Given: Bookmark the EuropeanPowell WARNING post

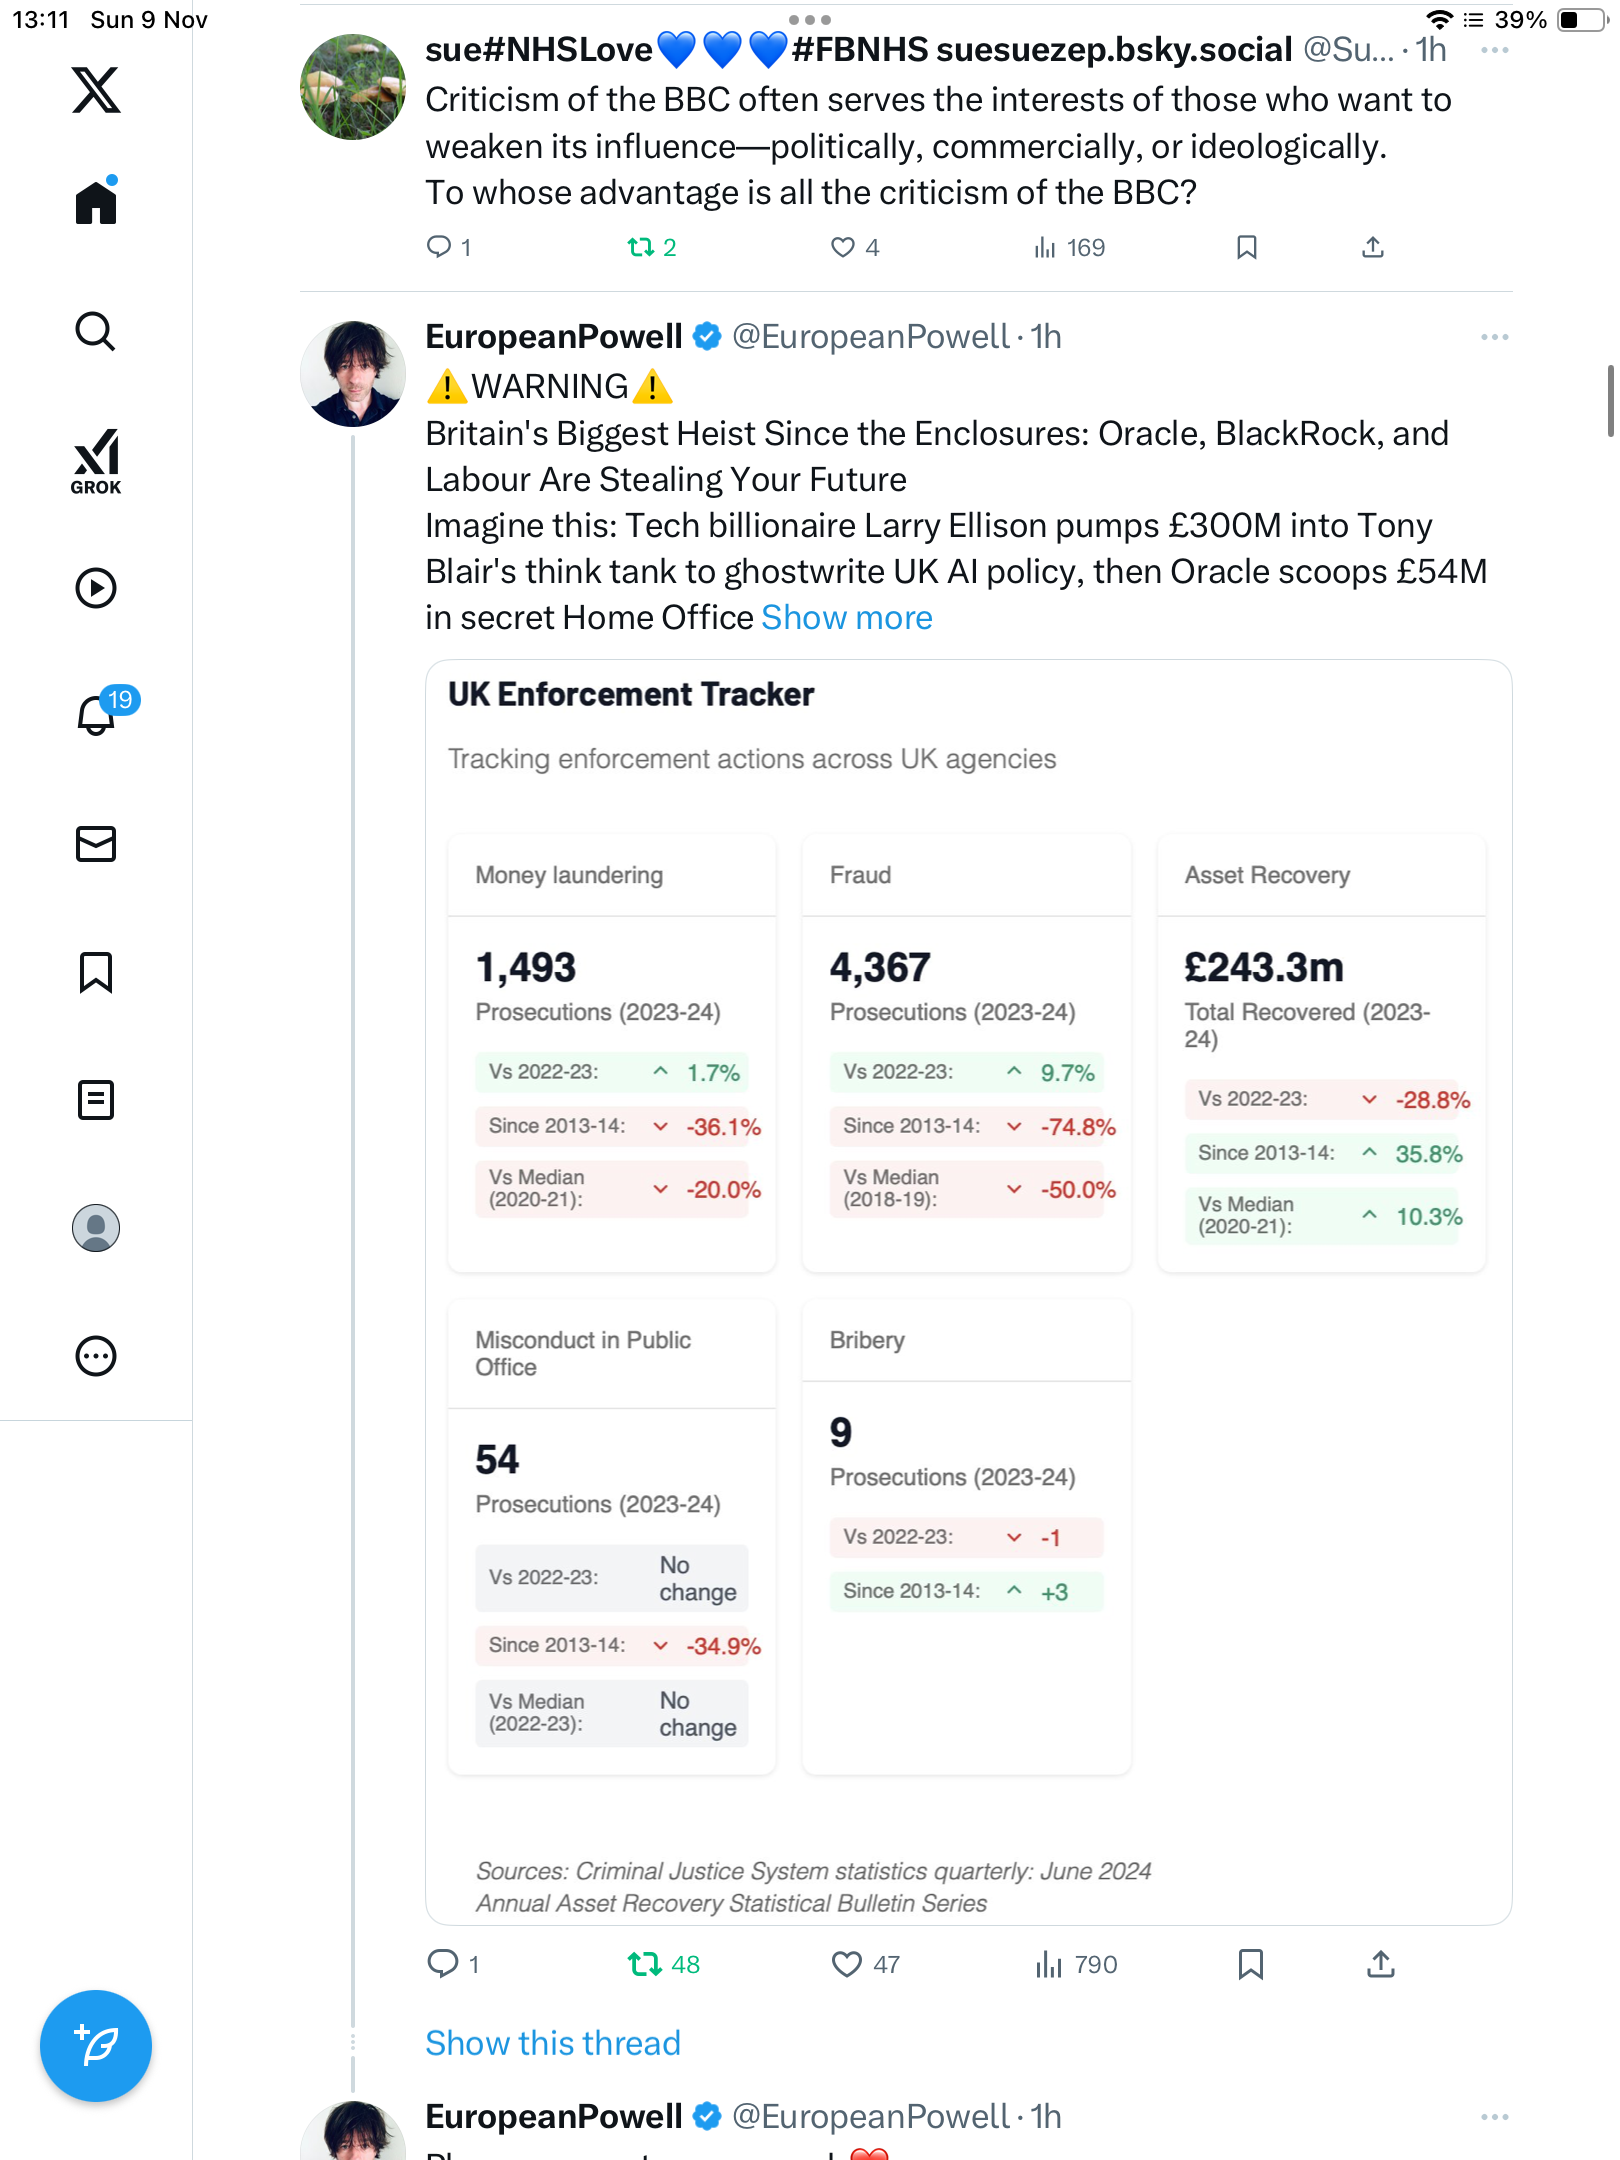Looking at the screenshot, I should coord(1250,1964).
